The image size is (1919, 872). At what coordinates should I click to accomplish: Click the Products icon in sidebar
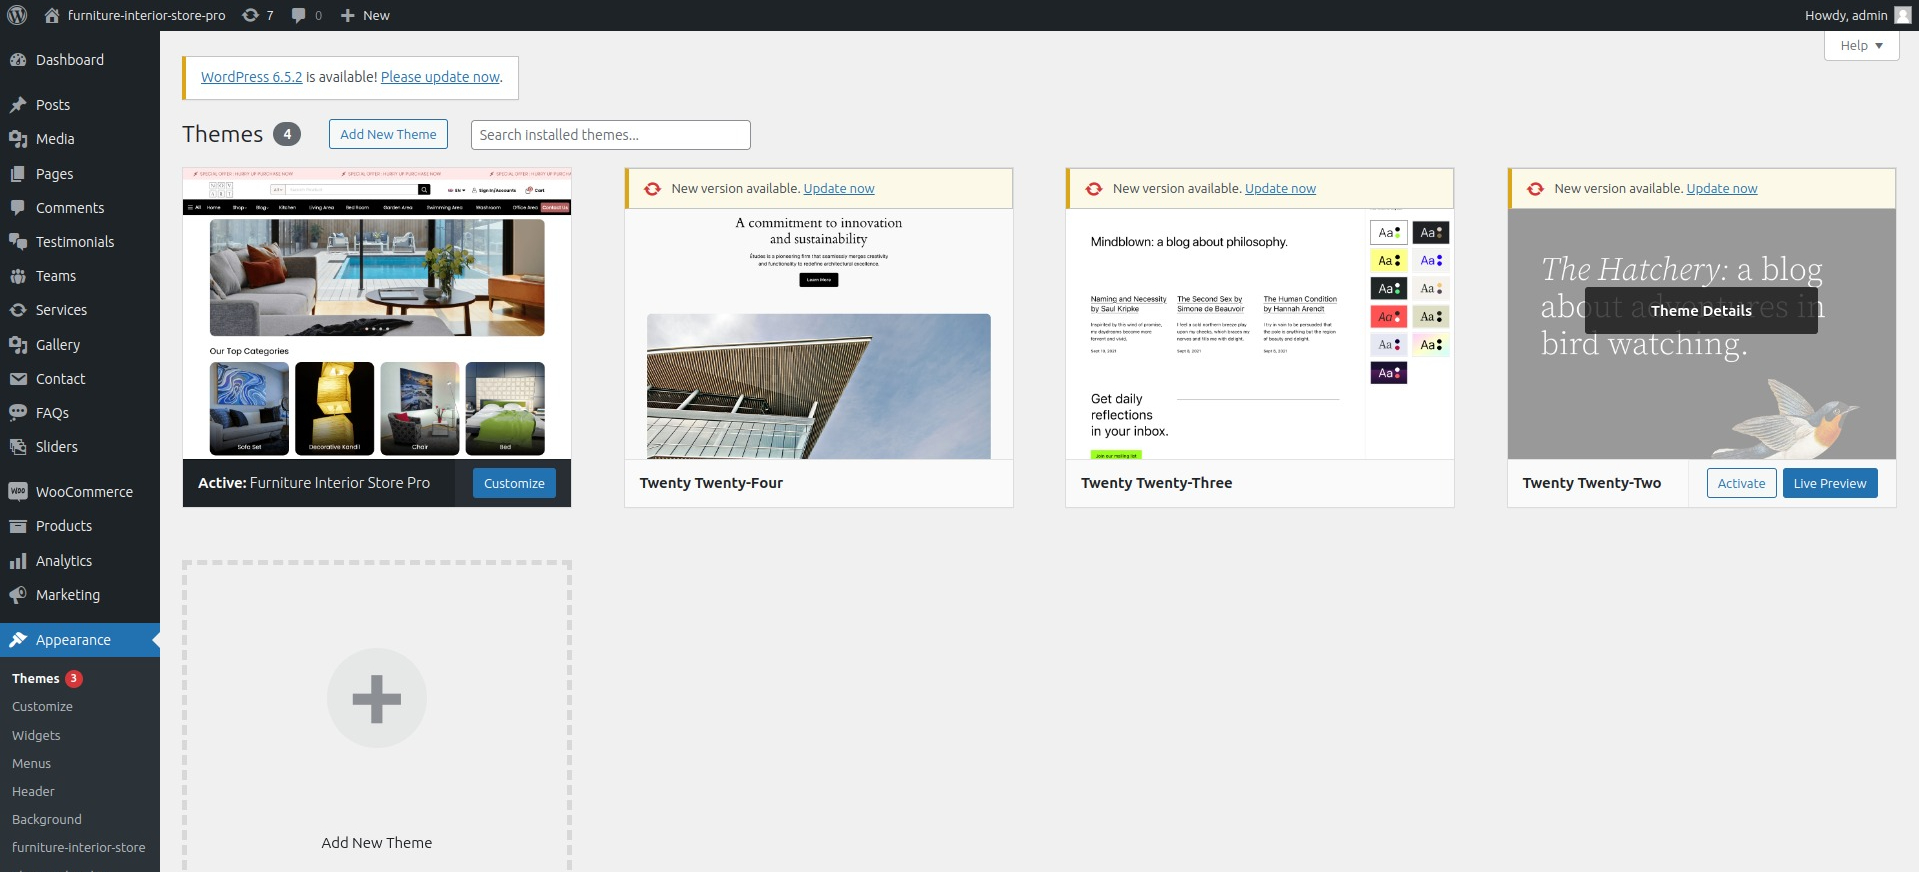(18, 526)
